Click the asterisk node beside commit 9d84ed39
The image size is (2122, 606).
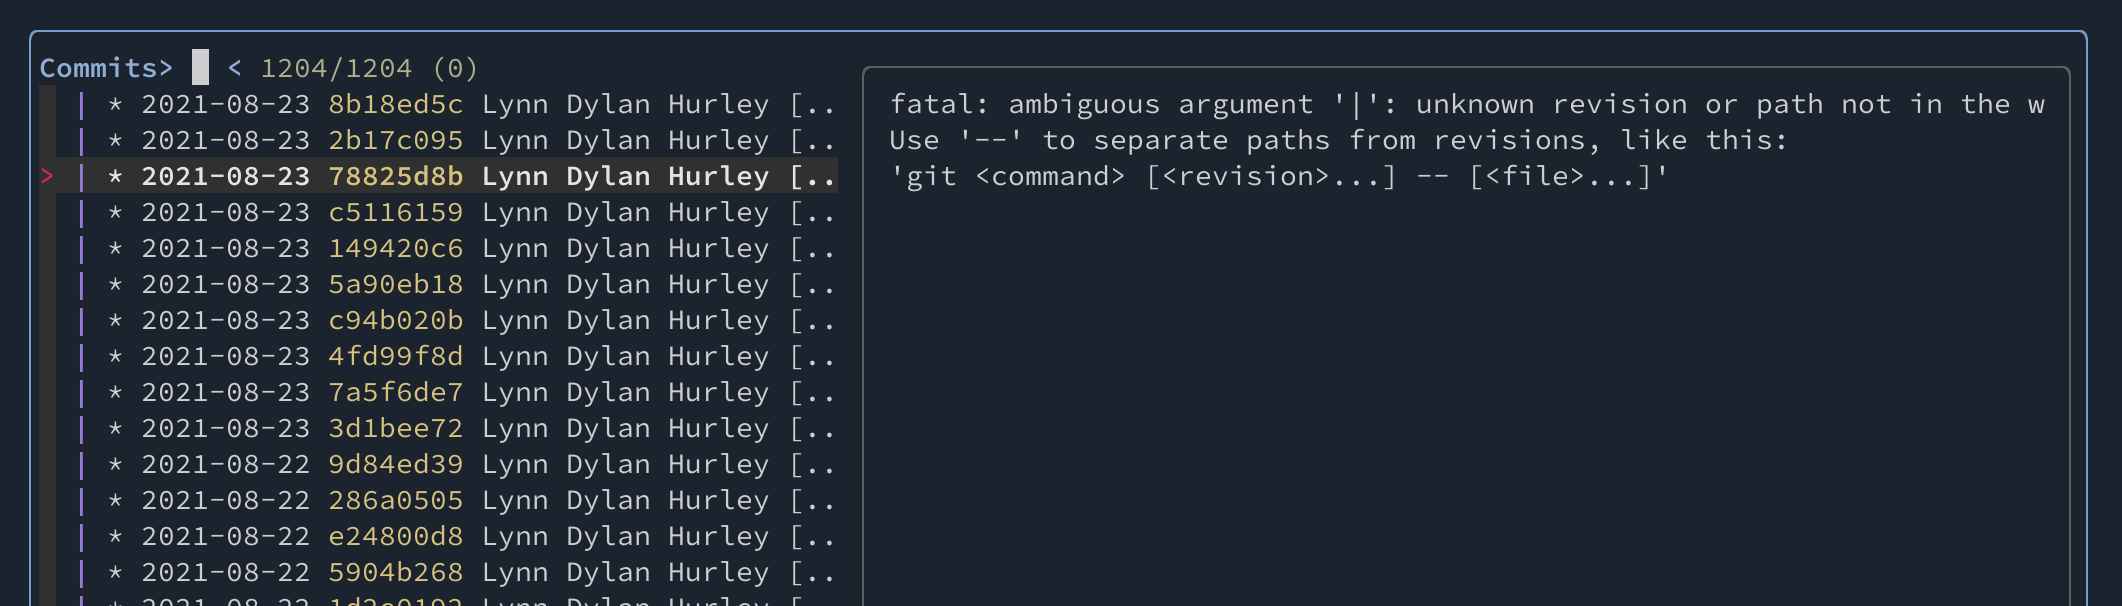pyautogui.click(x=112, y=464)
